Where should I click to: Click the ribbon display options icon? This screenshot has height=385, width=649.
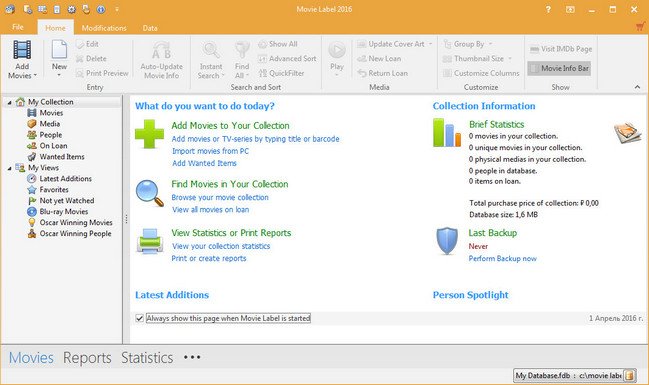[x=570, y=9]
